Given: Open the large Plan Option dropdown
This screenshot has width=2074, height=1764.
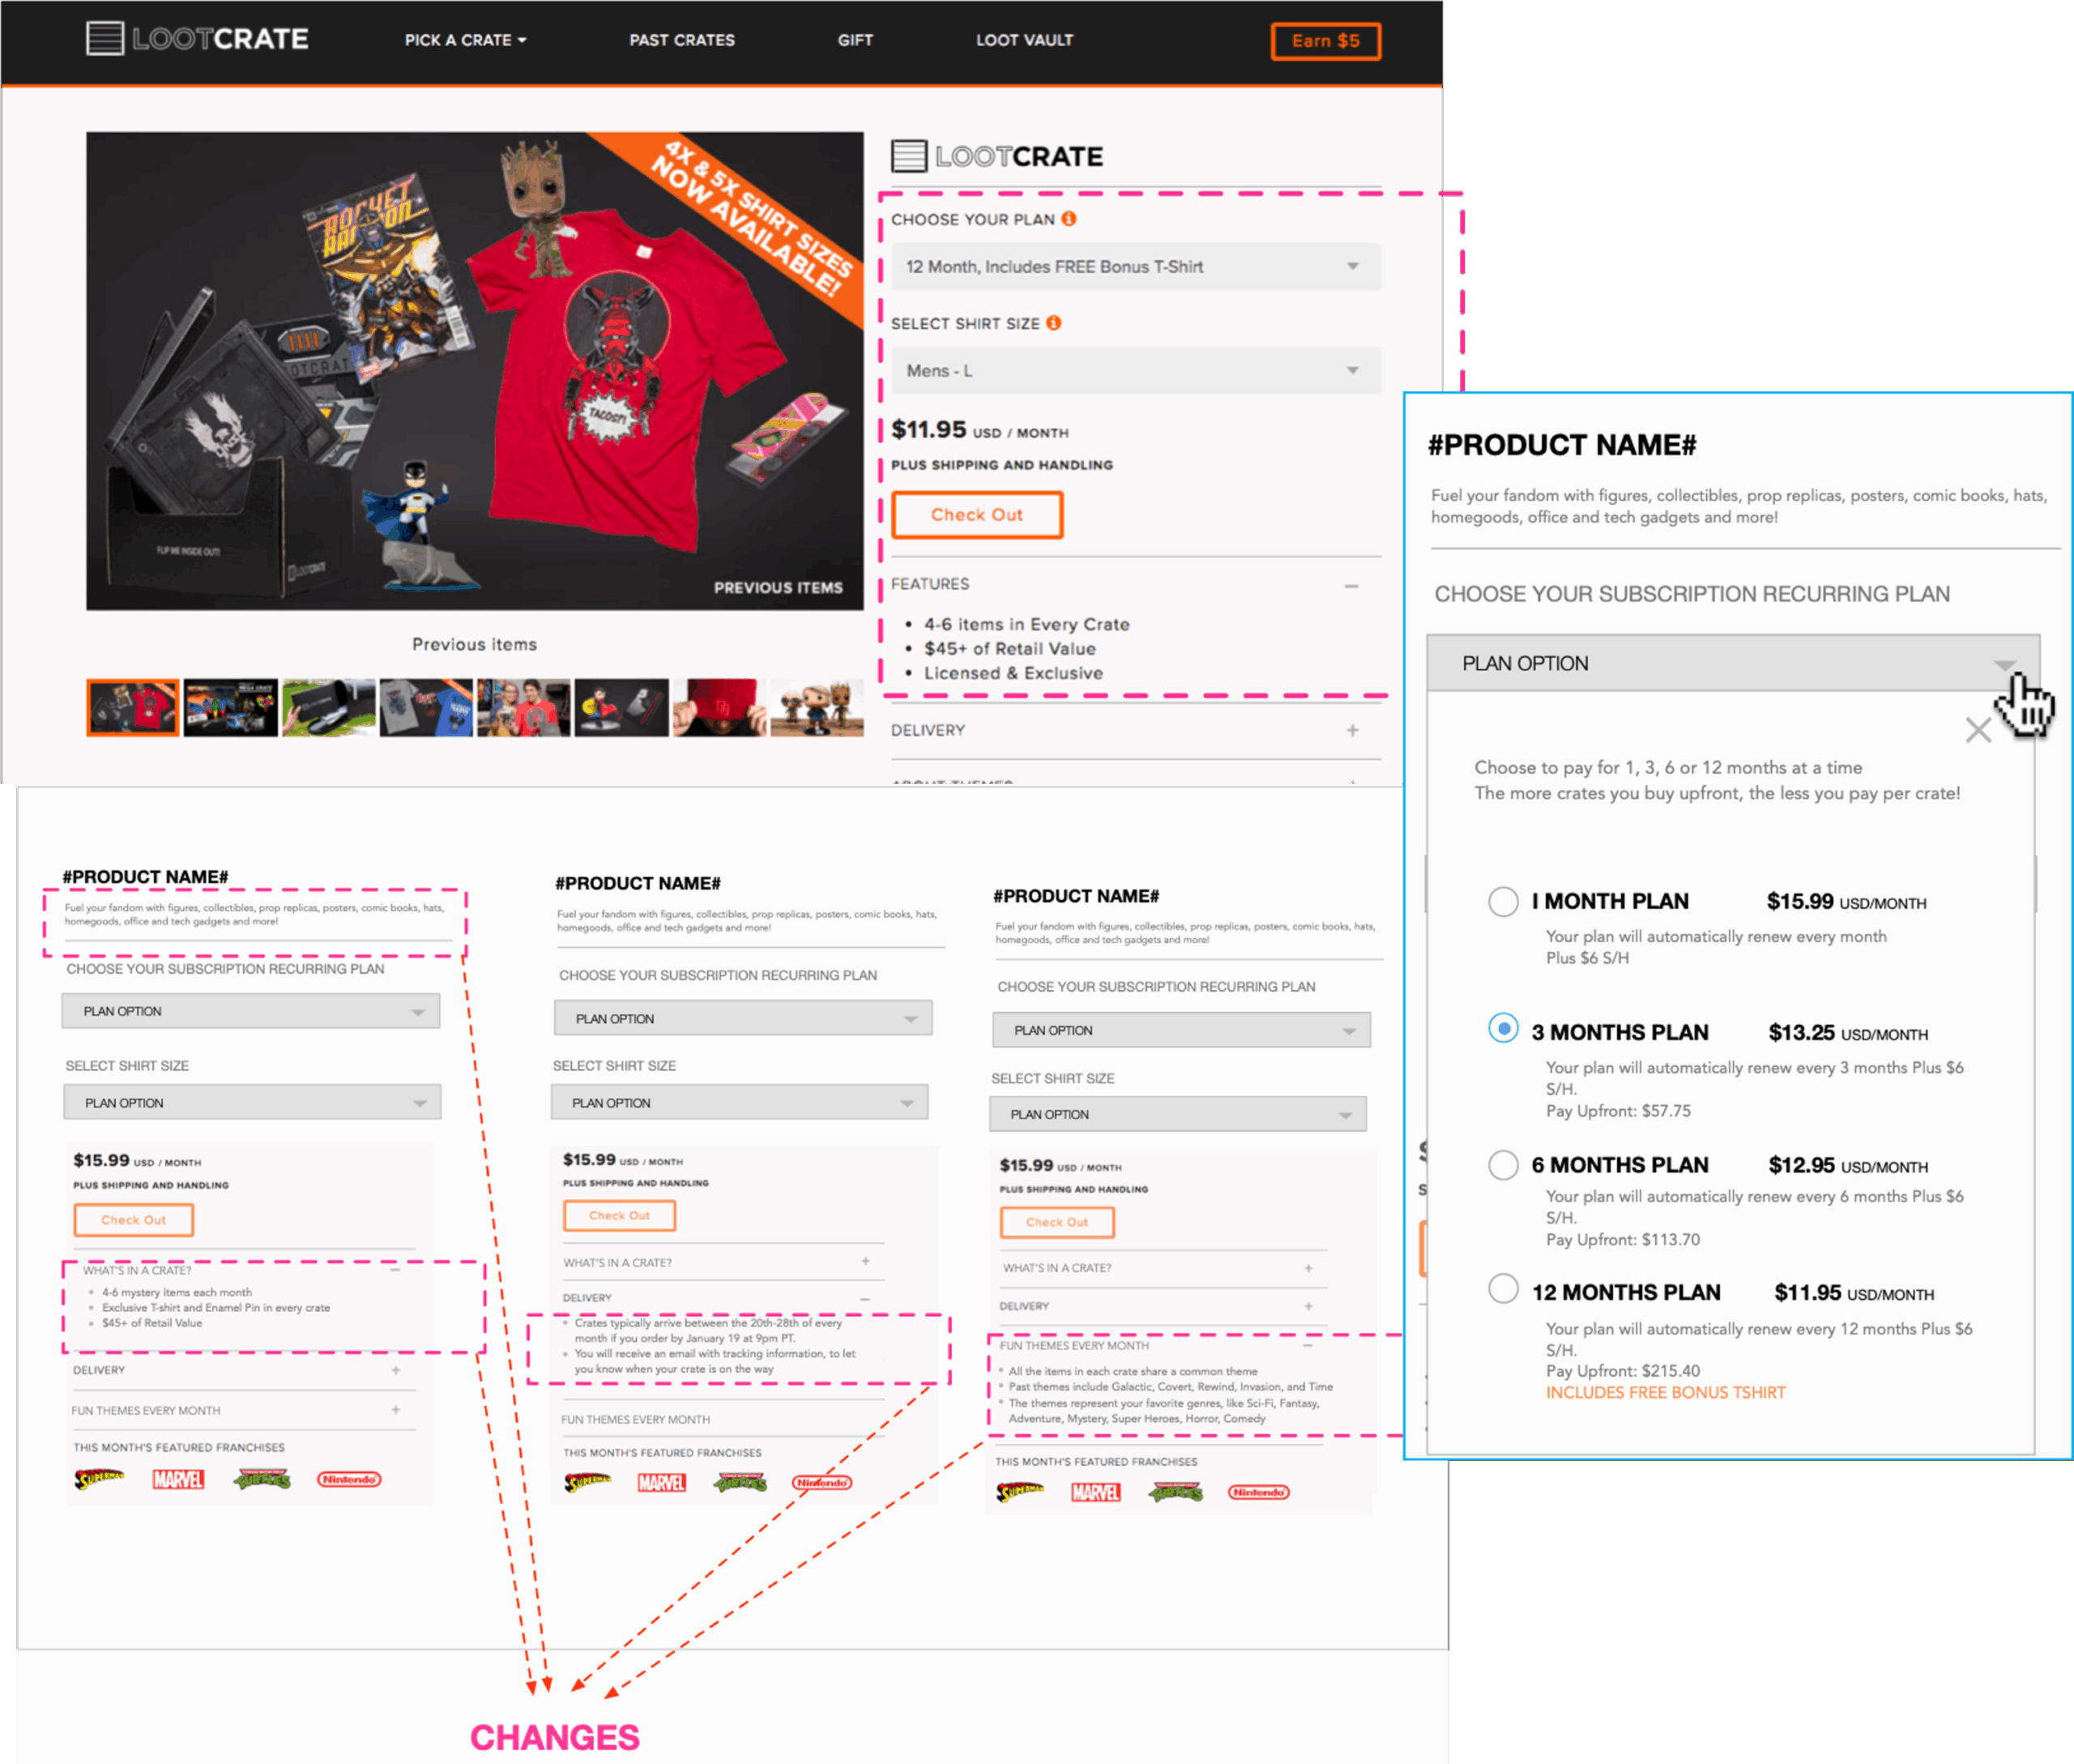Looking at the screenshot, I should coord(1732,663).
